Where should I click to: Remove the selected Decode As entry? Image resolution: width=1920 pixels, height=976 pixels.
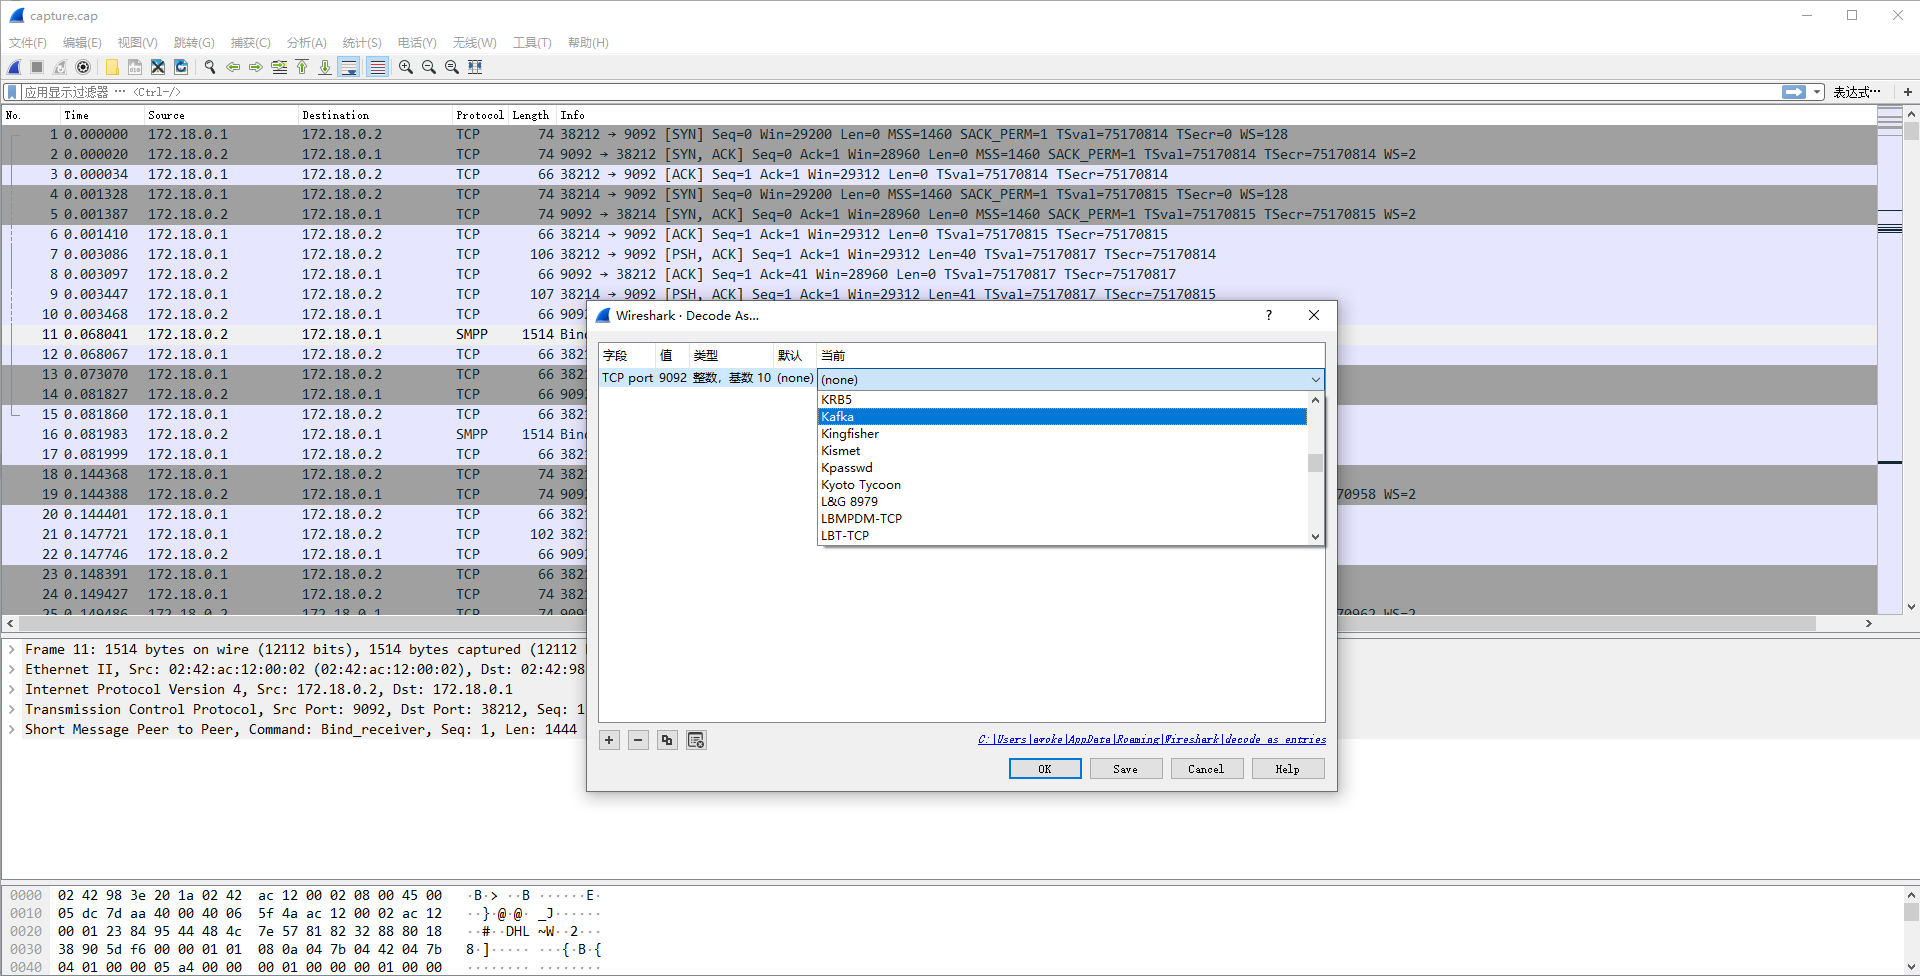tap(638, 740)
